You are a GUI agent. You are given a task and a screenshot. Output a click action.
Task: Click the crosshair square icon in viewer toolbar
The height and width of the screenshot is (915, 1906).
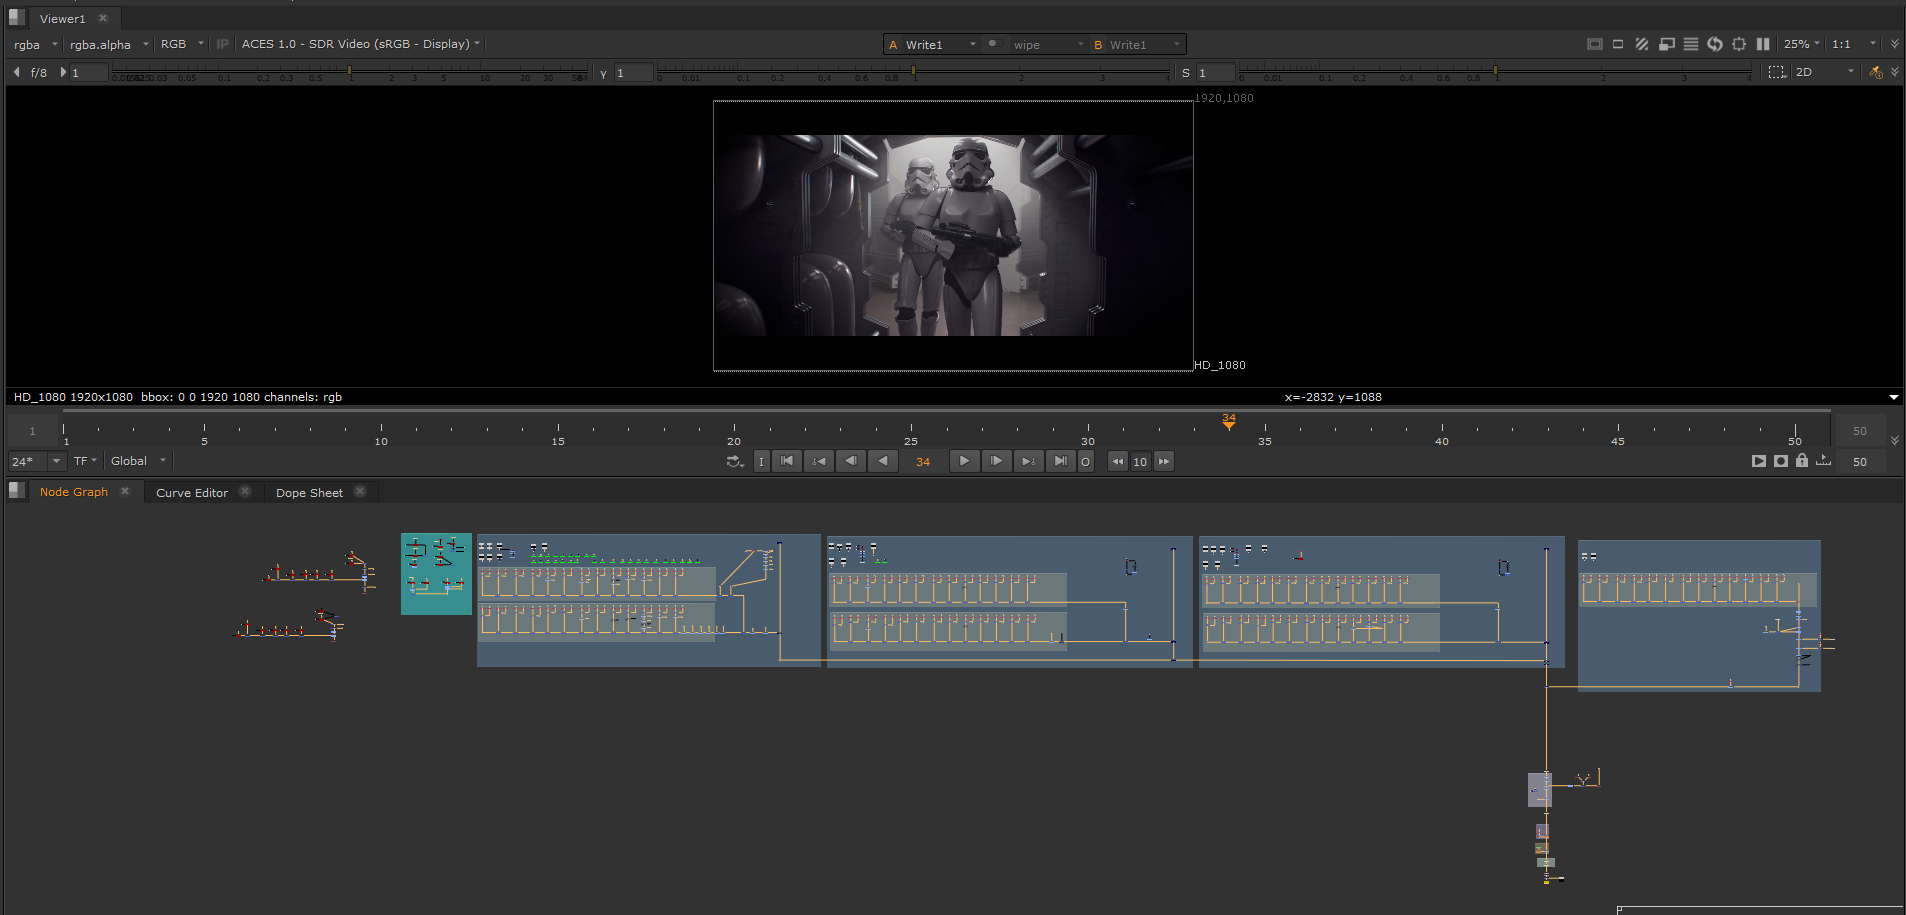[x=1739, y=44]
